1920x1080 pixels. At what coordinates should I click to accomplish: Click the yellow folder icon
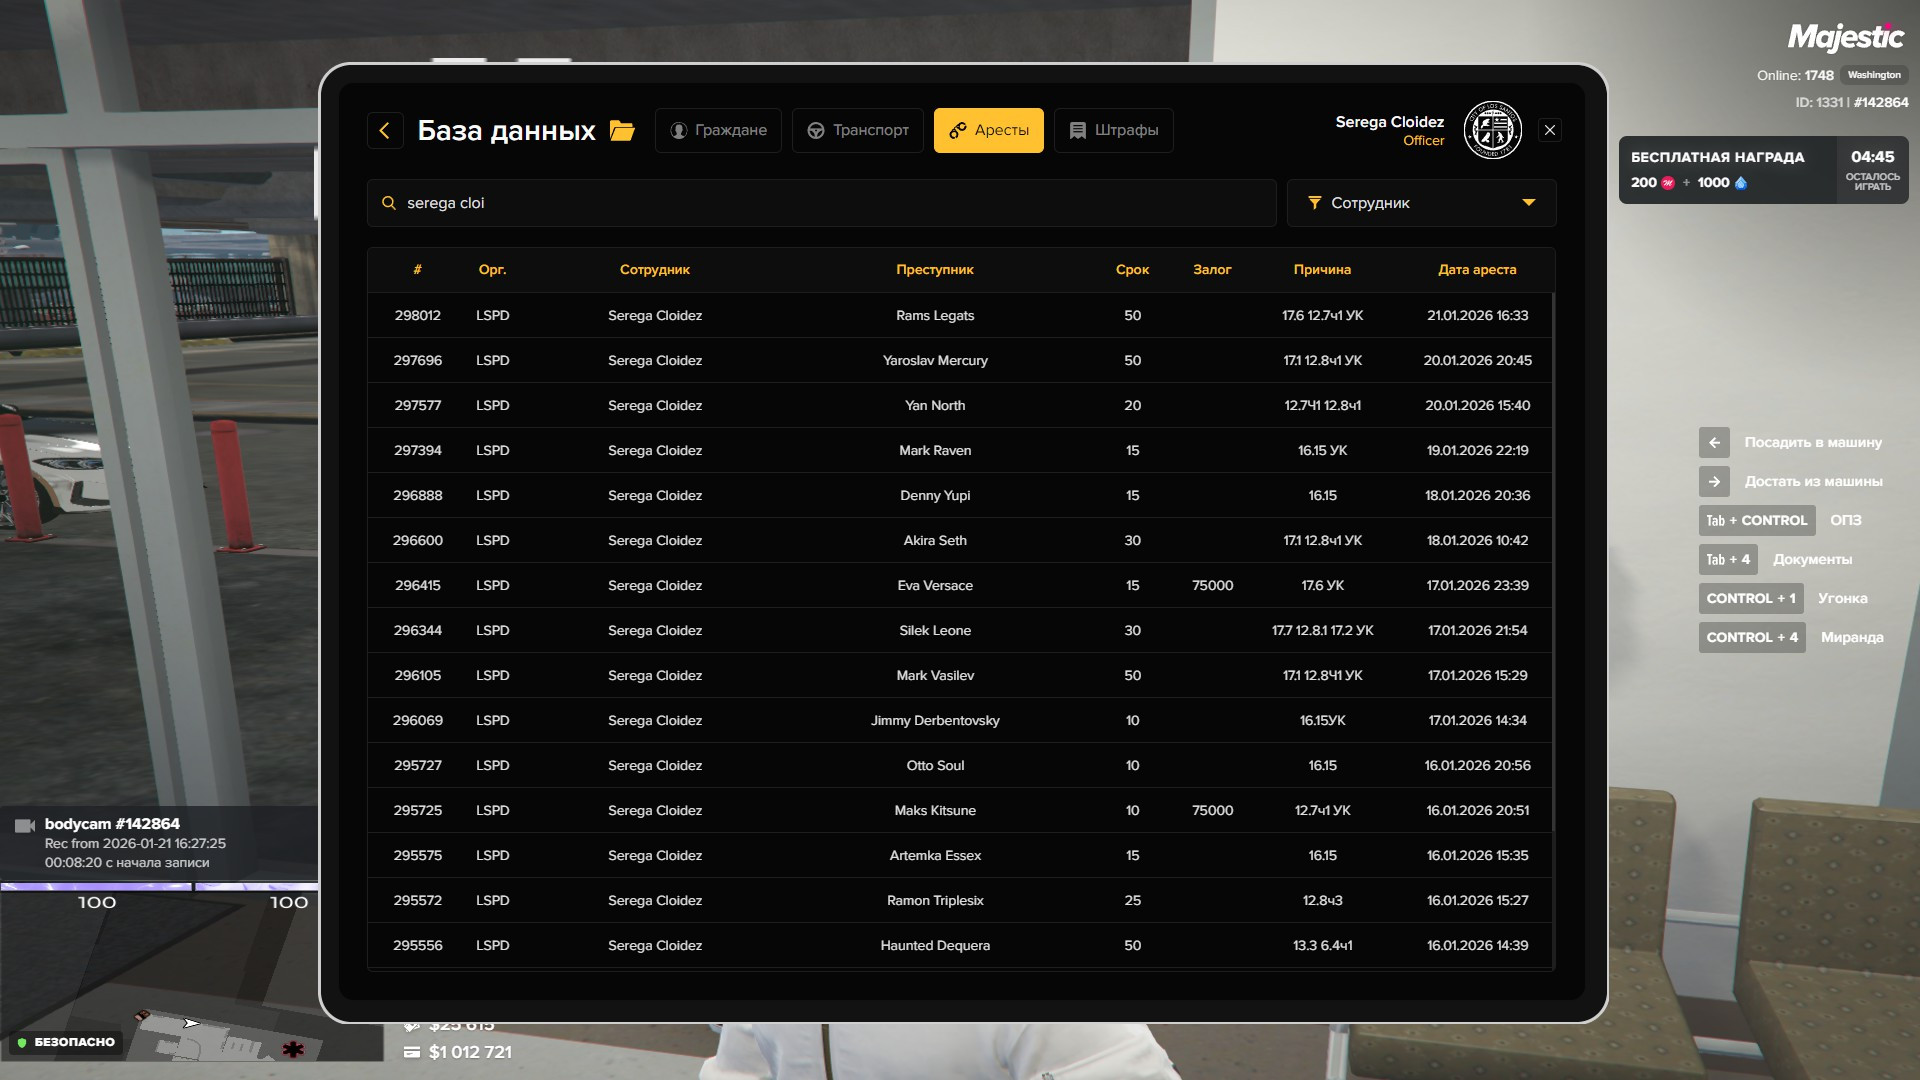(622, 131)
